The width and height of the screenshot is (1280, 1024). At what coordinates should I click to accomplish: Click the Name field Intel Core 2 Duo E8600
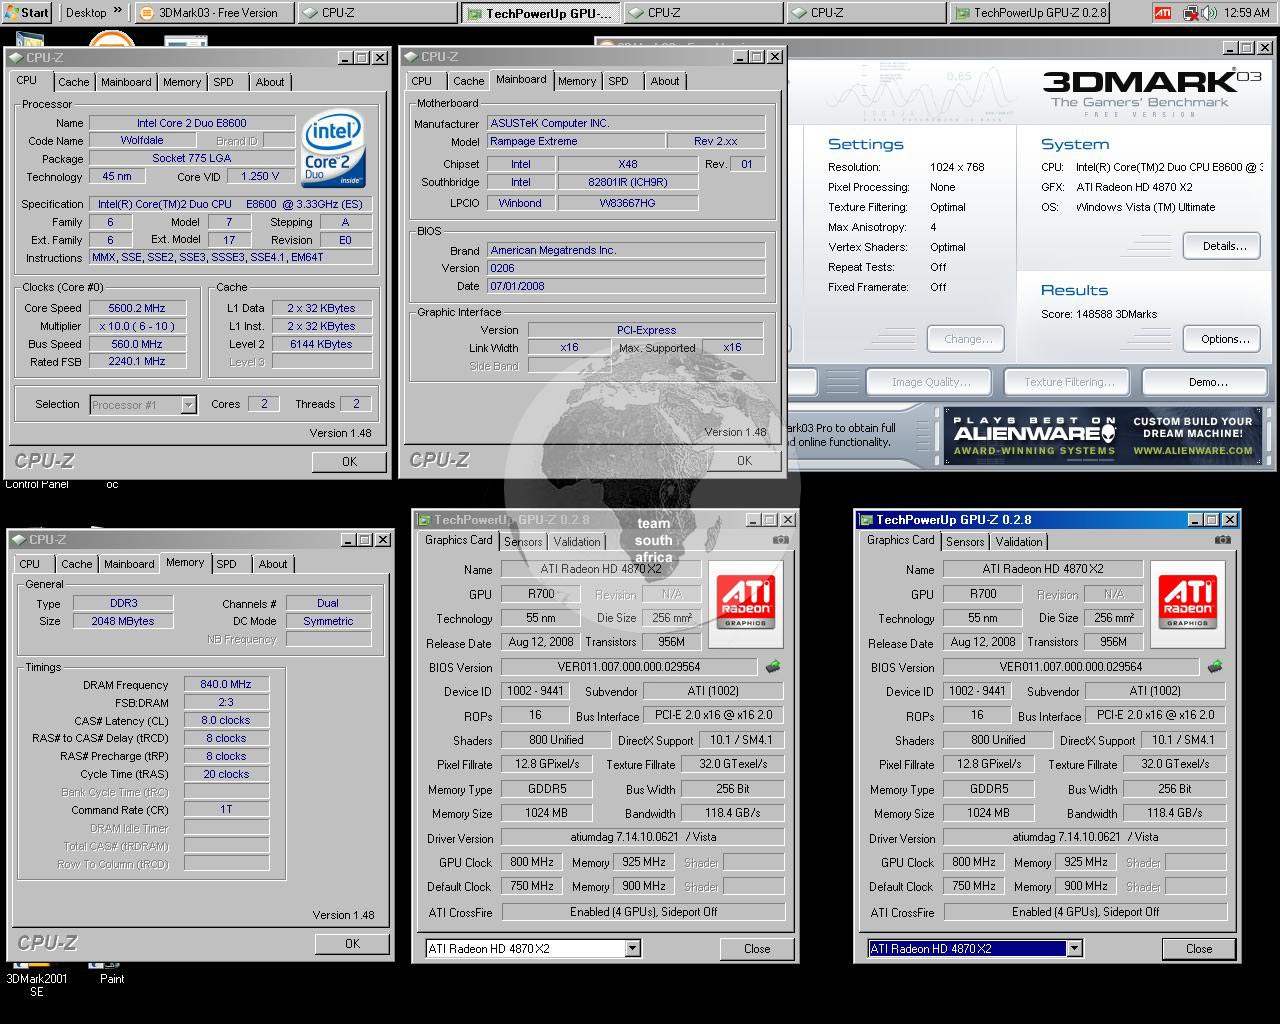tap(191, 123)
